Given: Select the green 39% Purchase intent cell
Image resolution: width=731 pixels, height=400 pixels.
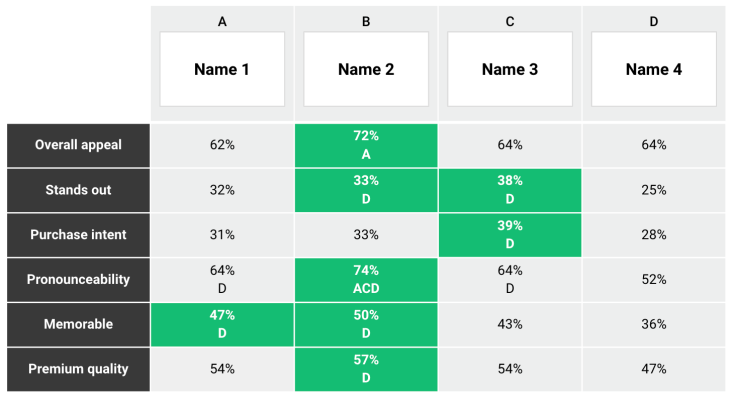Looking at the screenshot, I should (x=510, y=234).
